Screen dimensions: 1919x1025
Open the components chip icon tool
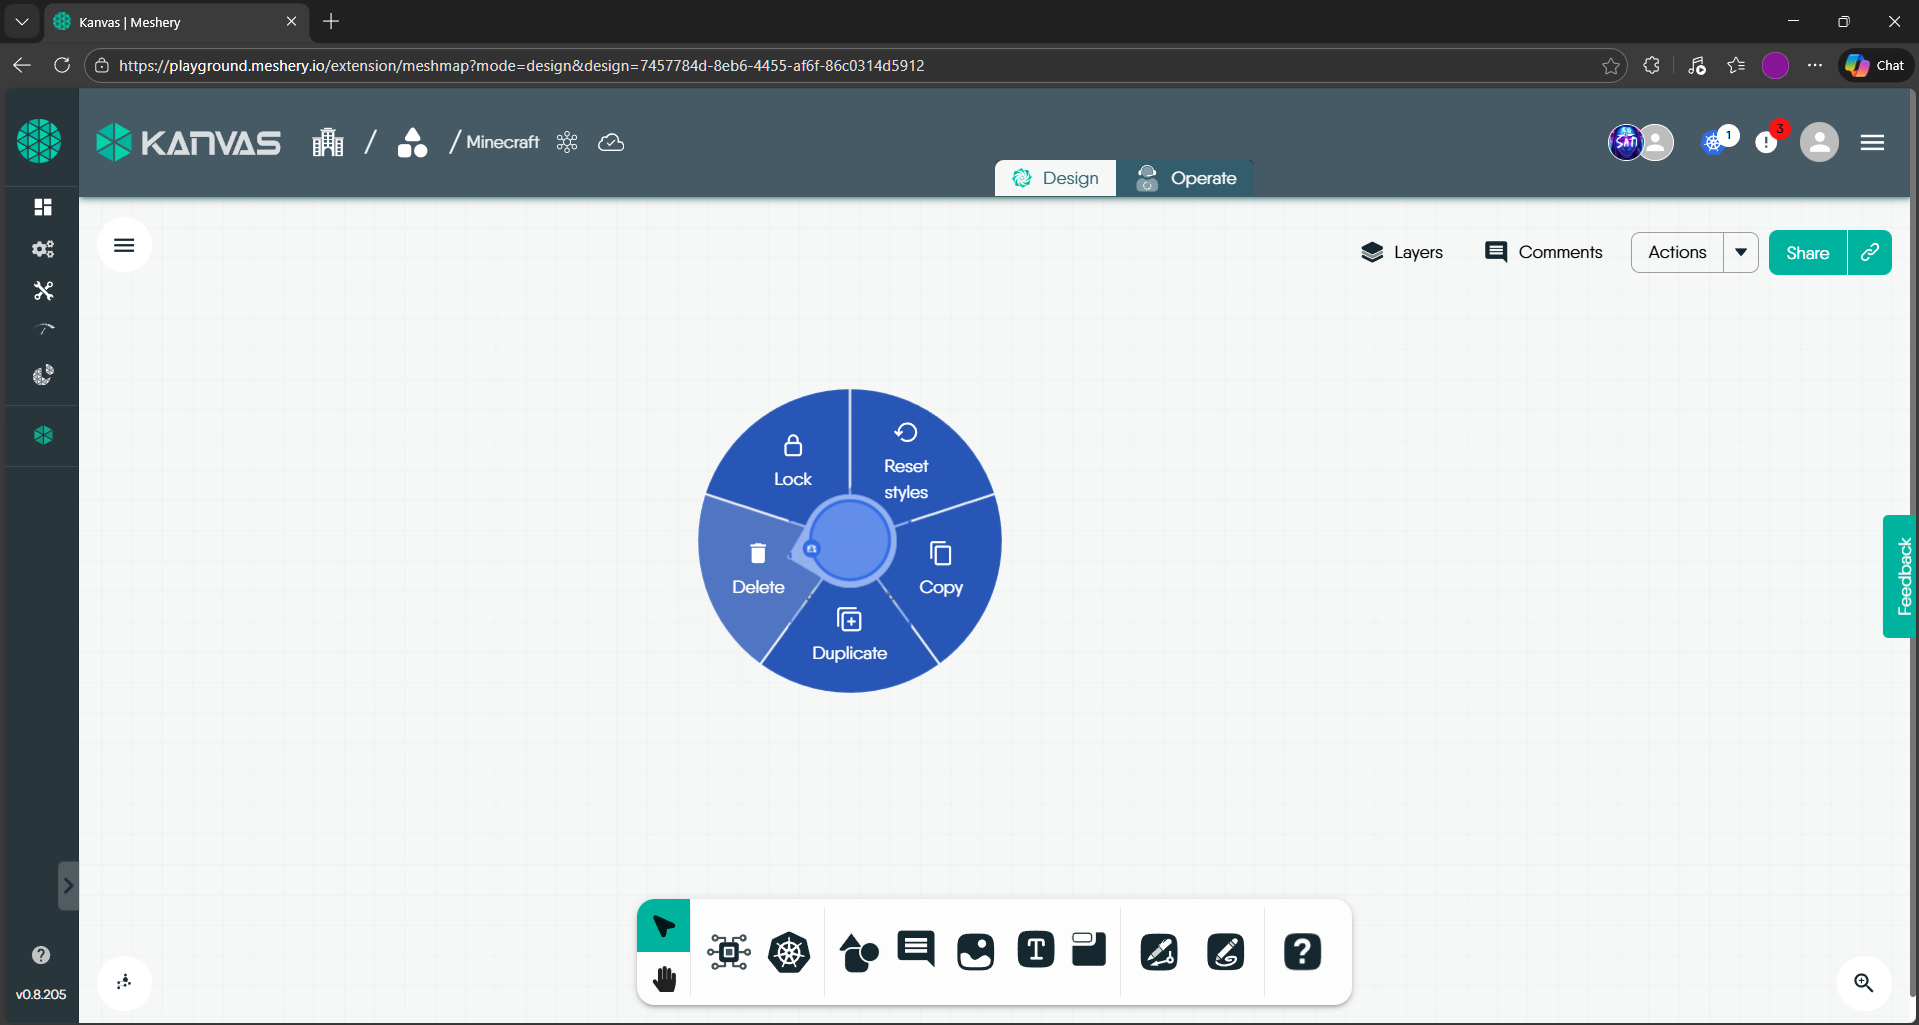[x=729, y=952]
